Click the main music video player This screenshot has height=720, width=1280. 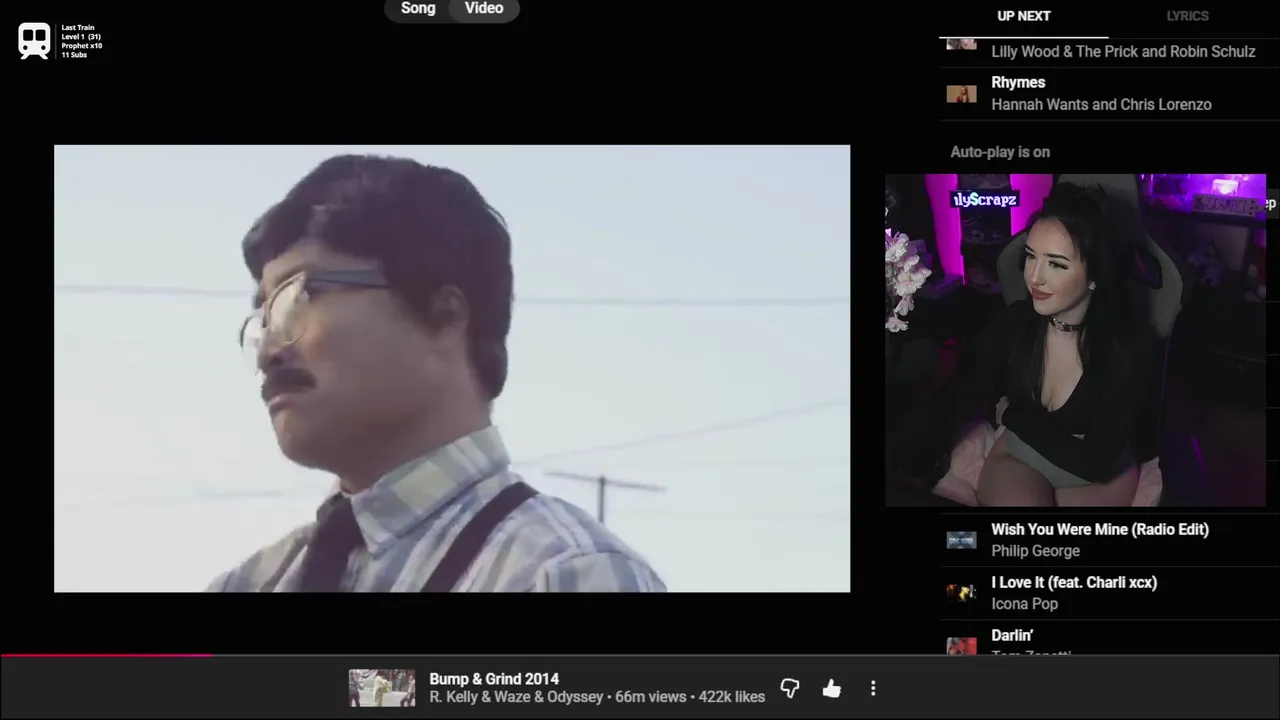452,369
